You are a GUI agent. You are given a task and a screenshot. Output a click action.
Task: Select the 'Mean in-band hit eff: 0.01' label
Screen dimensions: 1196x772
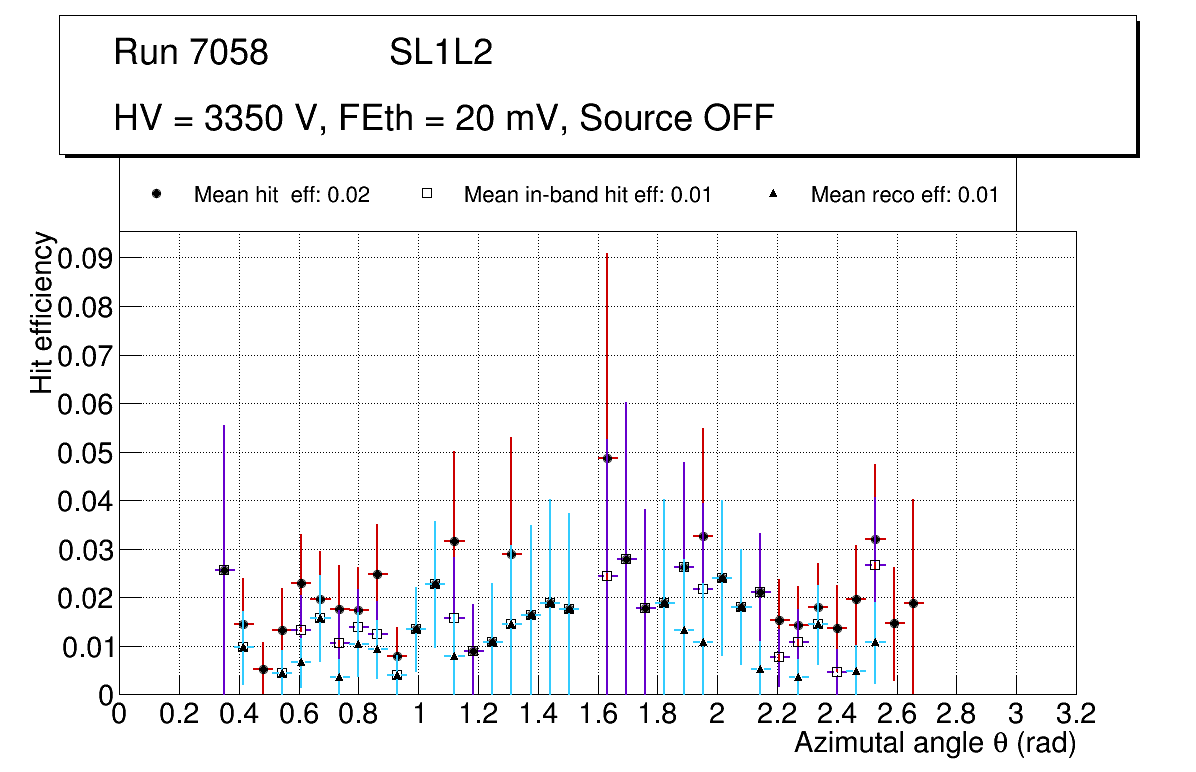pos(587,195)
